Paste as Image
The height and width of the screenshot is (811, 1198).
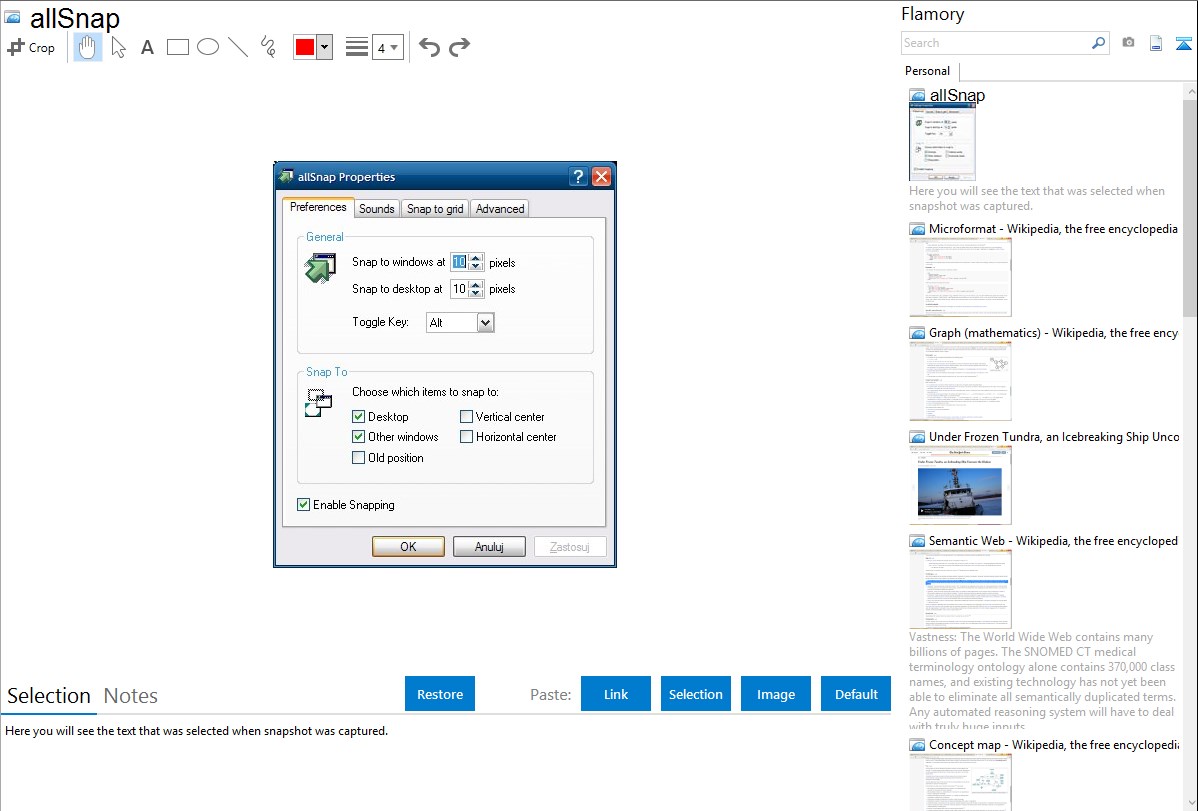click(x=775, y=694)
